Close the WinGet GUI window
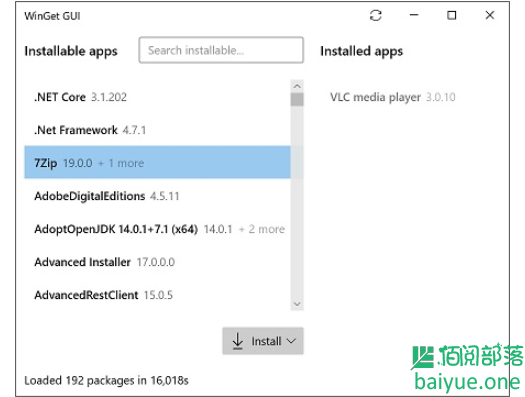This screenshot has height=397, width=525. coord(490,15)
